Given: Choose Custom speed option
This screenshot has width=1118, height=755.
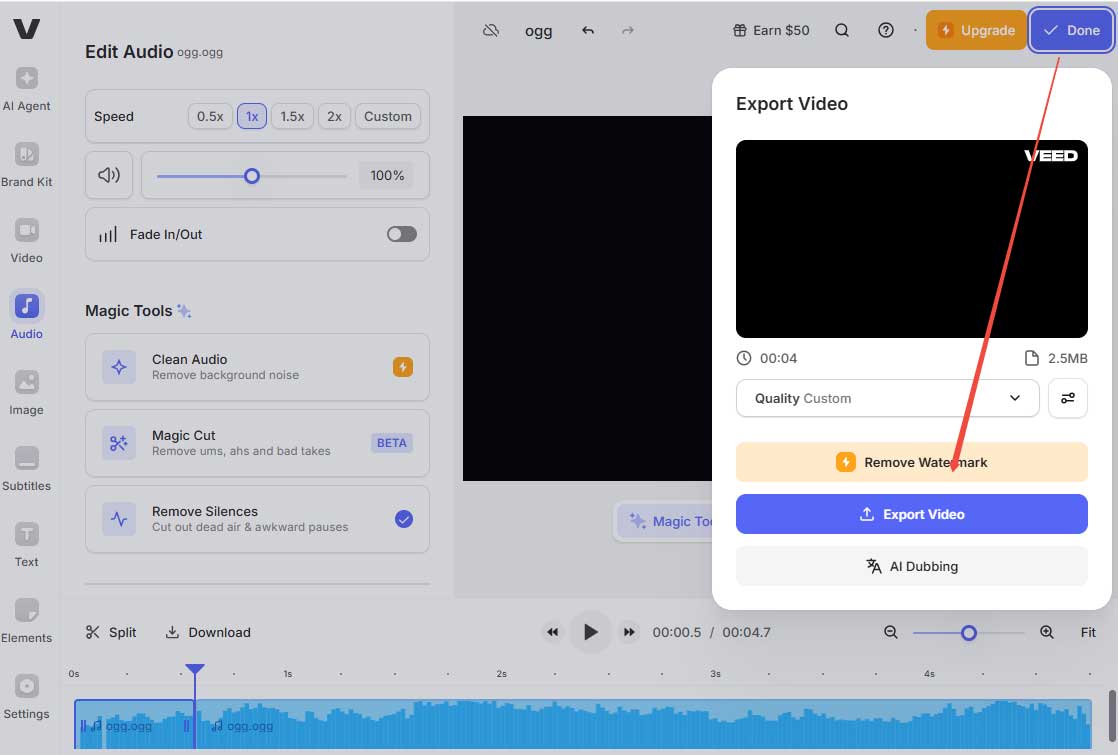Looking at the screenshot, I should (388, 116).
